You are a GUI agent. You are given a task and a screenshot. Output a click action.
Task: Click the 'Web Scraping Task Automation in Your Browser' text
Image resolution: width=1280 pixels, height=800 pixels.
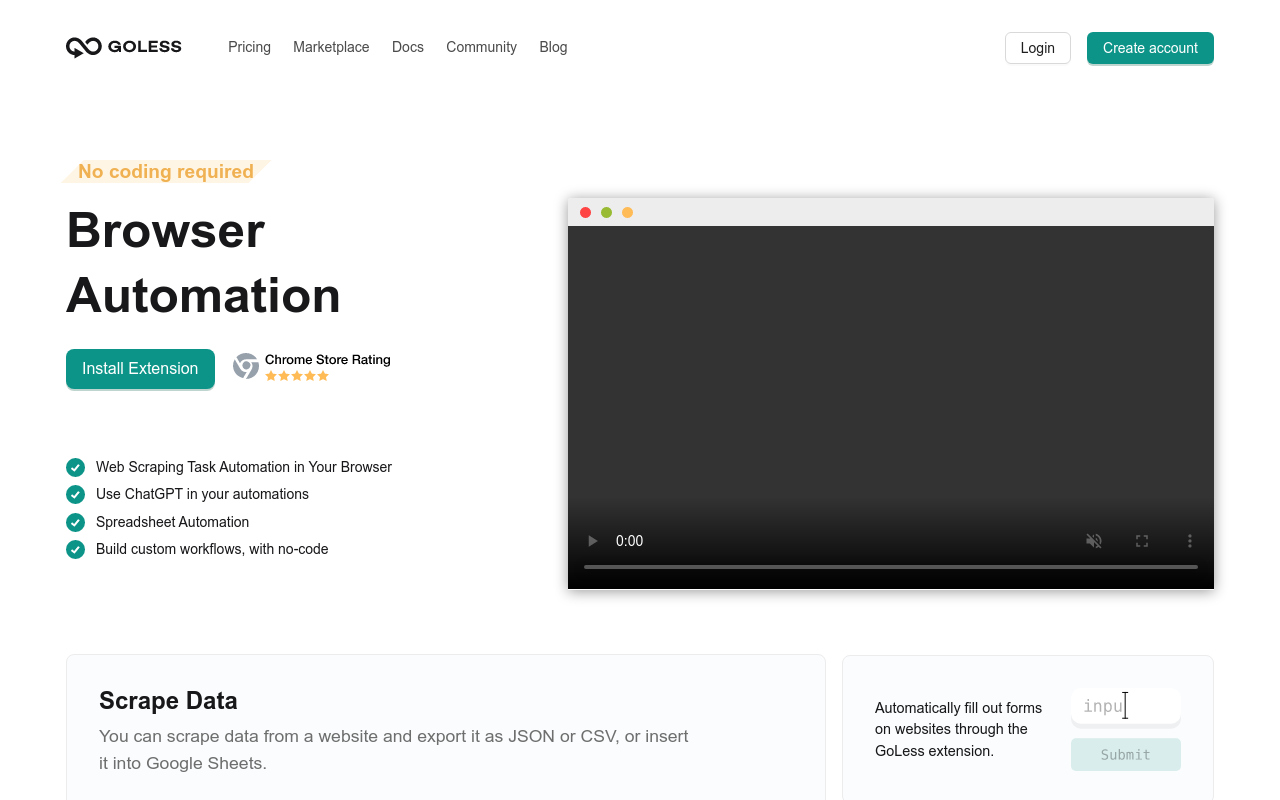[x=244, y=467]
